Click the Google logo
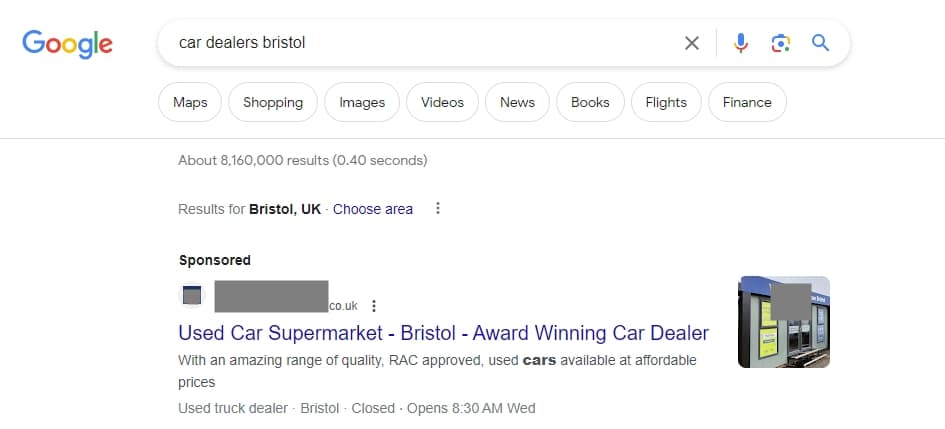This screenshot has height=429, width=945. [67, 43]
